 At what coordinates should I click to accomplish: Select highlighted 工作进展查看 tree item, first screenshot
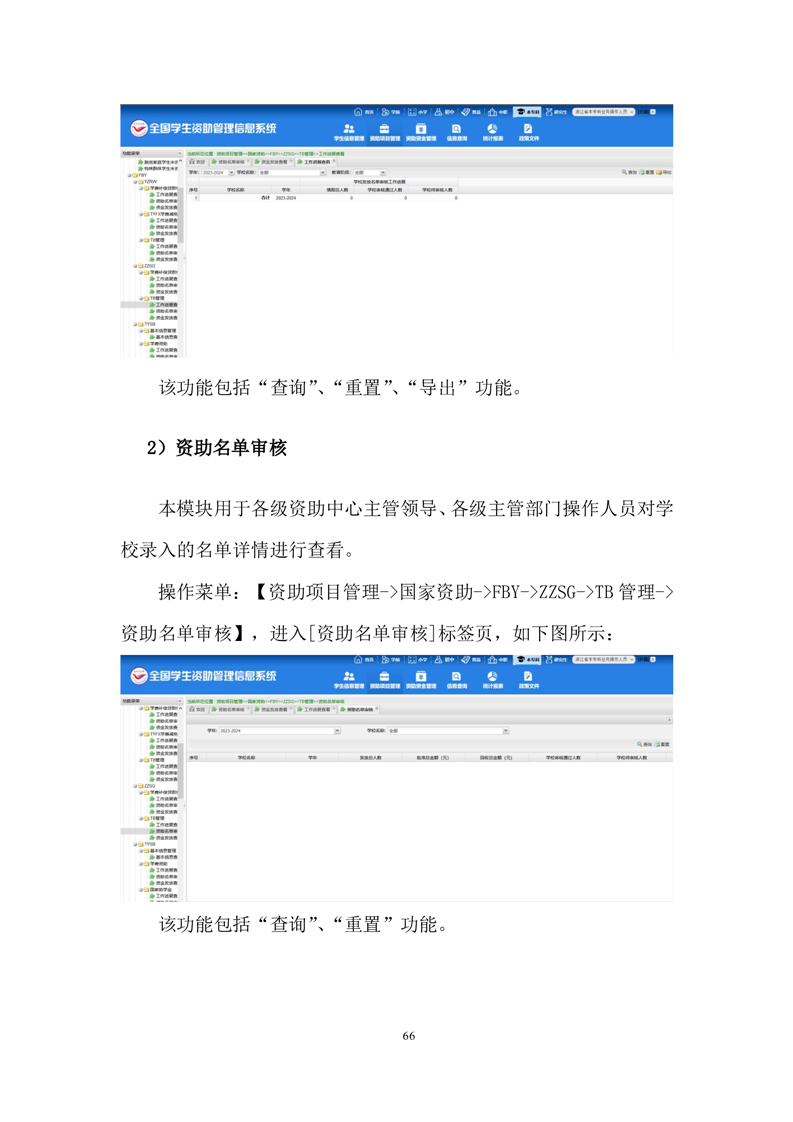(x=163, y=305)
